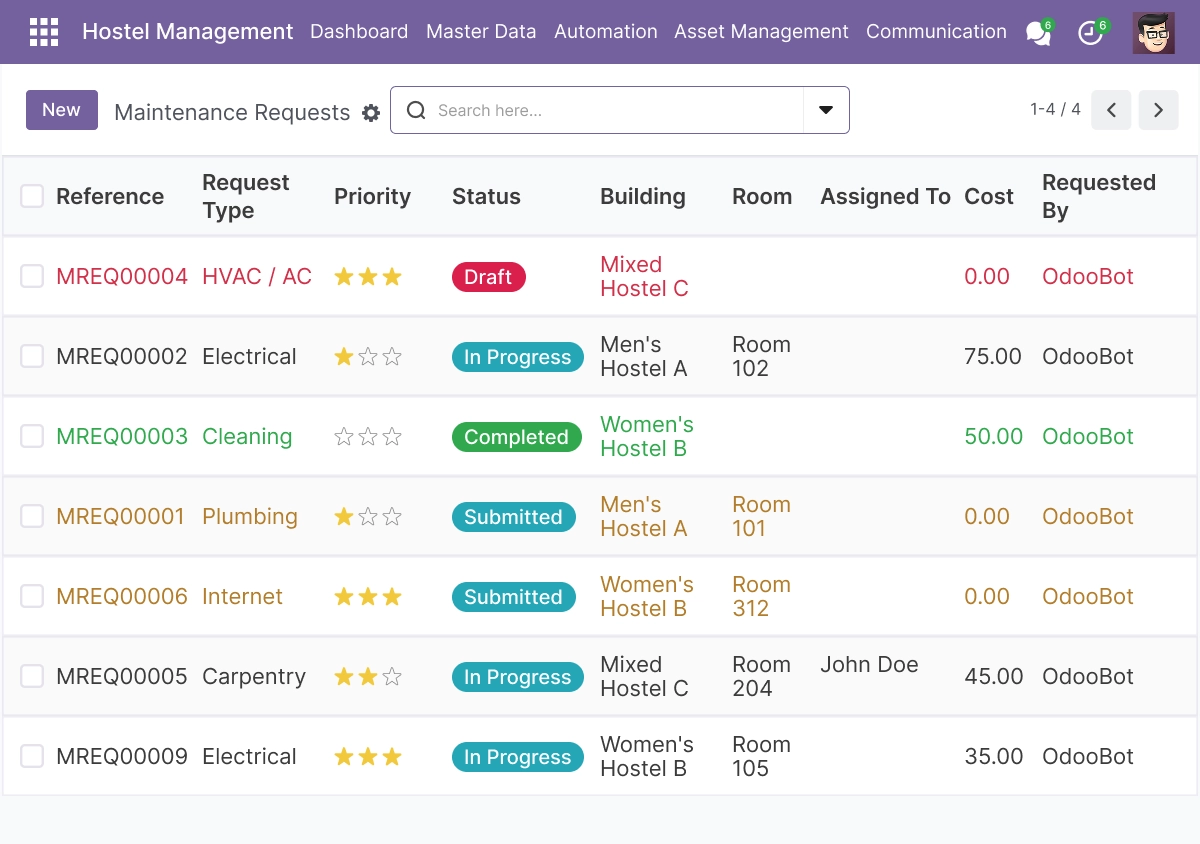1200x844 pixels.
Task: Open the Dashboard menu
Action: (x=359, y=32)
